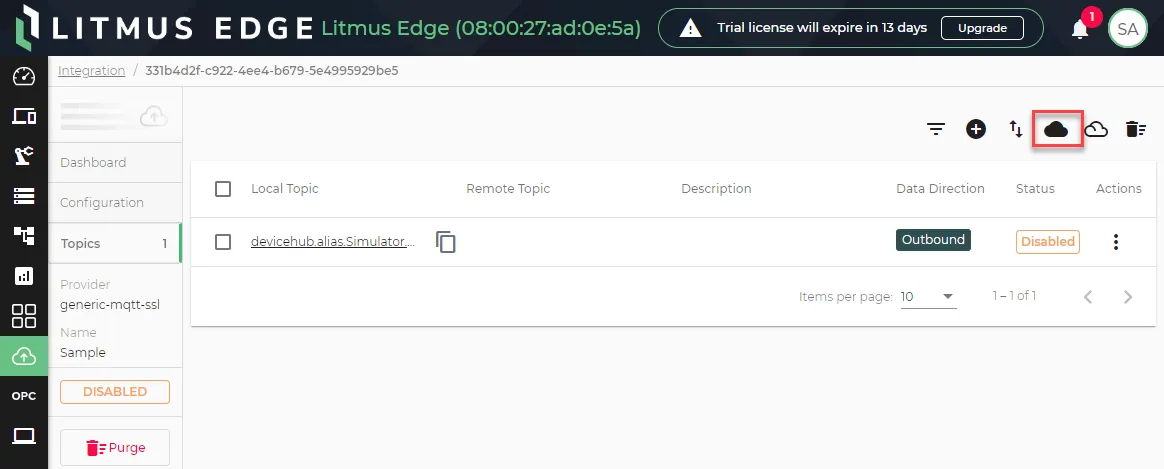Select the Integration cloud-upload sidebar icon
1164x469 pixels.
click(x=24, y=356)
